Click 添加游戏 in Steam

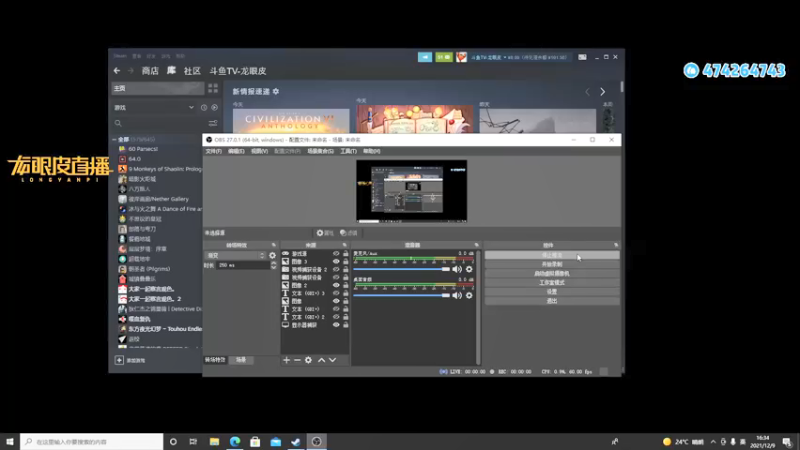130,360
